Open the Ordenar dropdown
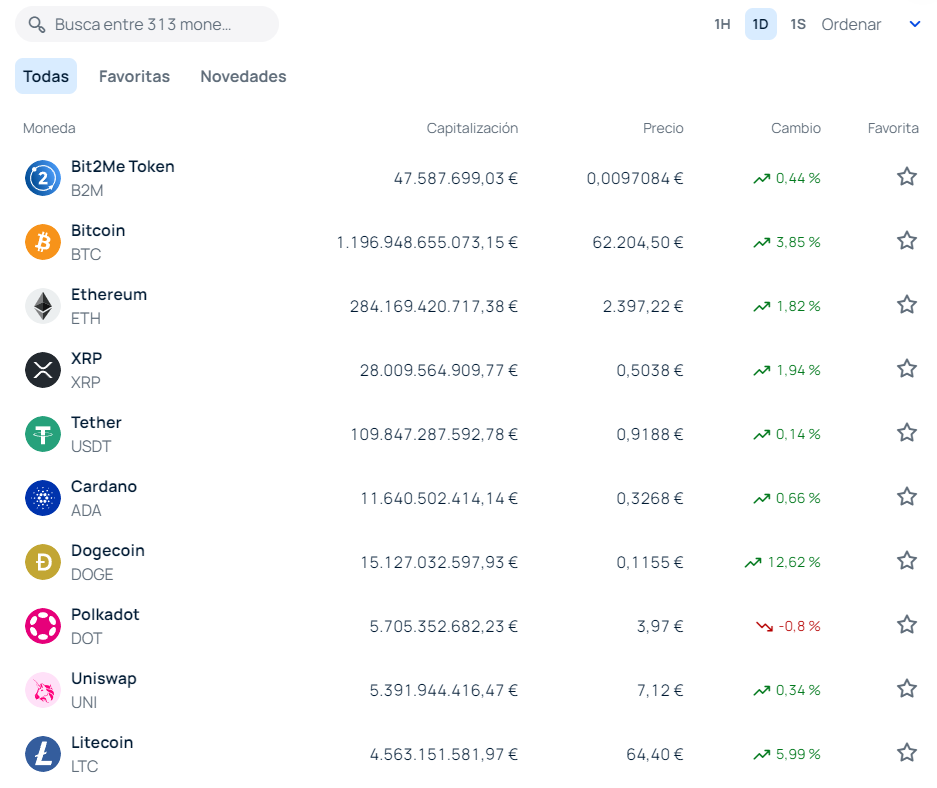 click(851, 24)
